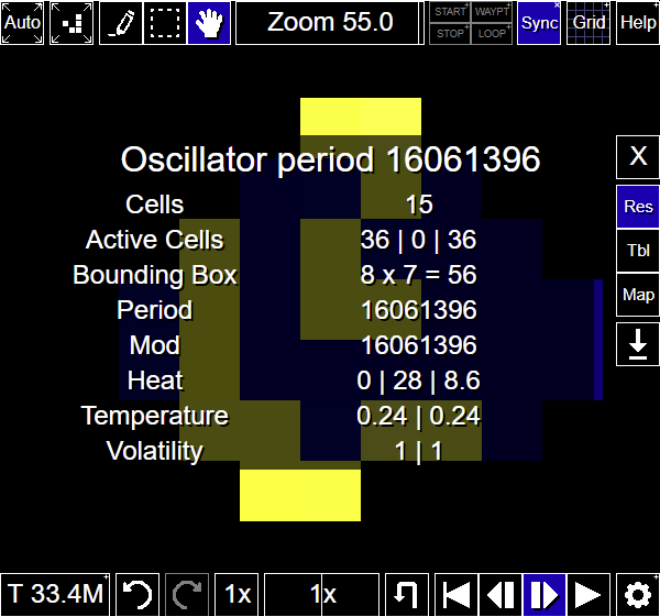Click the START button
The height and width of the screenshot is (616, 660).
pyautogui.click(x=450, y=12)
